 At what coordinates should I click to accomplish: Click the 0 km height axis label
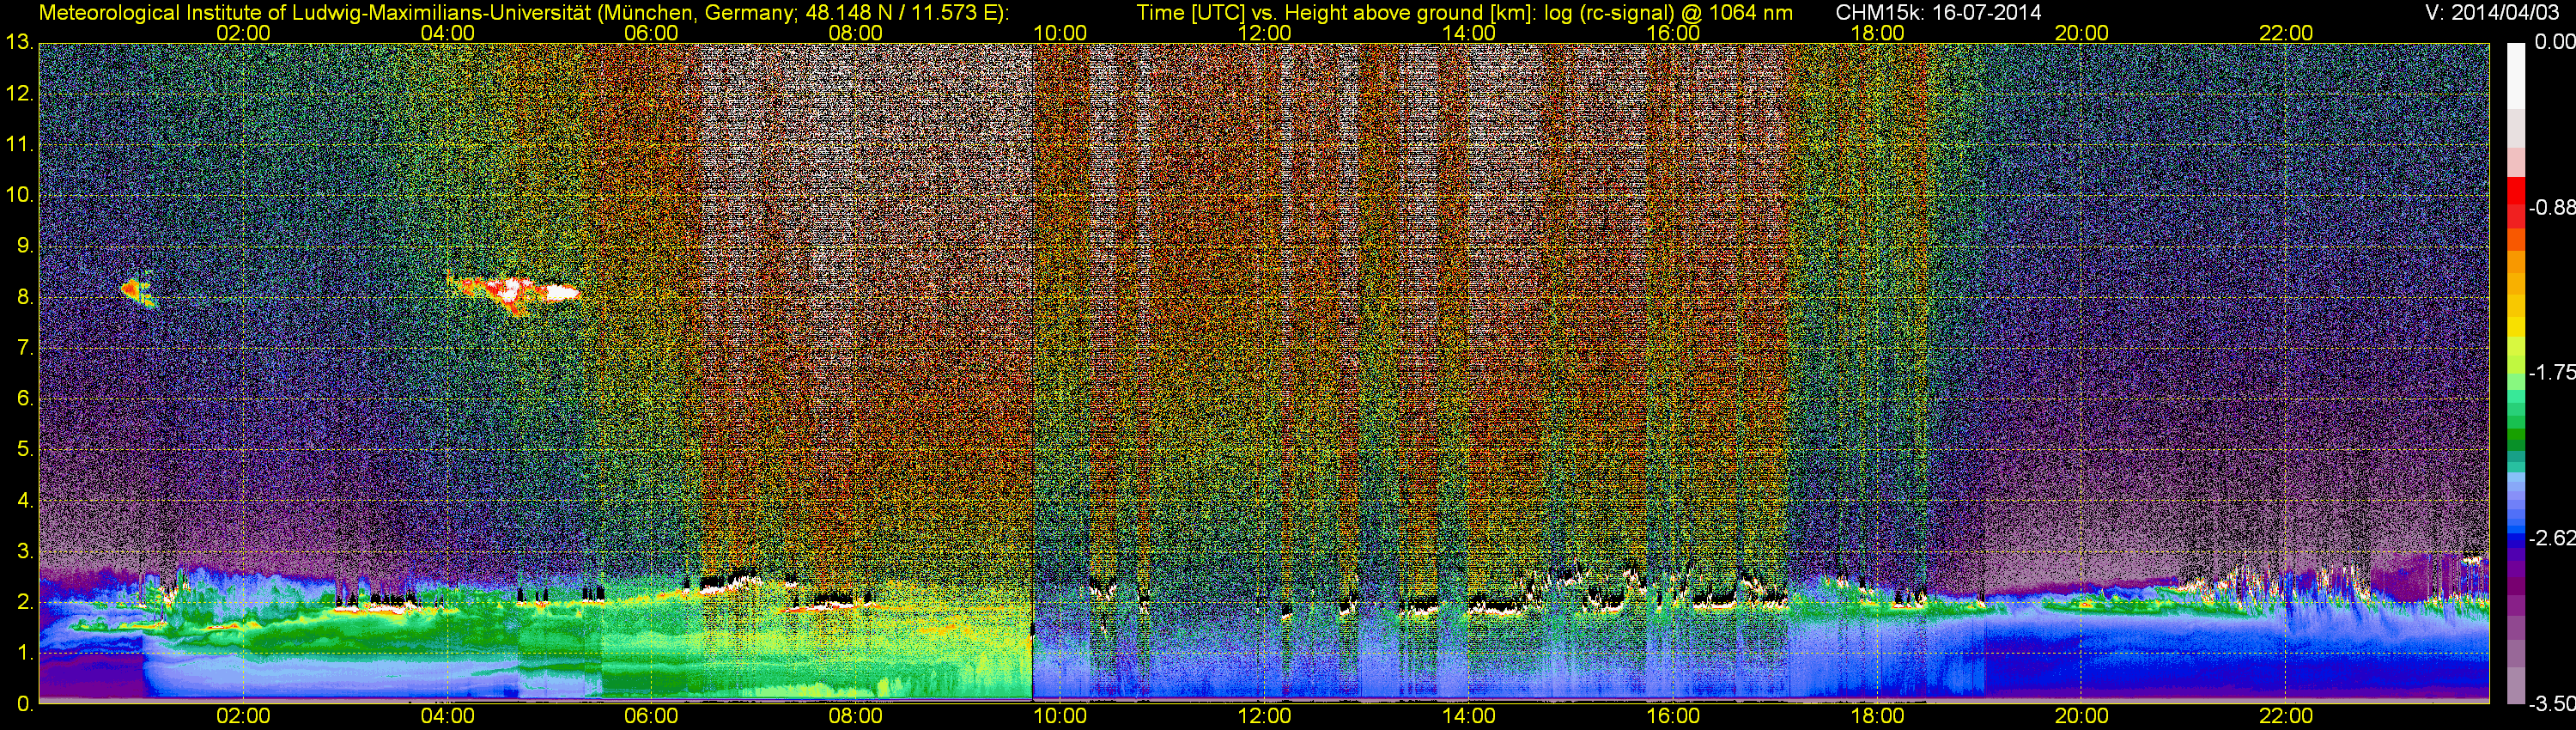click(23, 704)
